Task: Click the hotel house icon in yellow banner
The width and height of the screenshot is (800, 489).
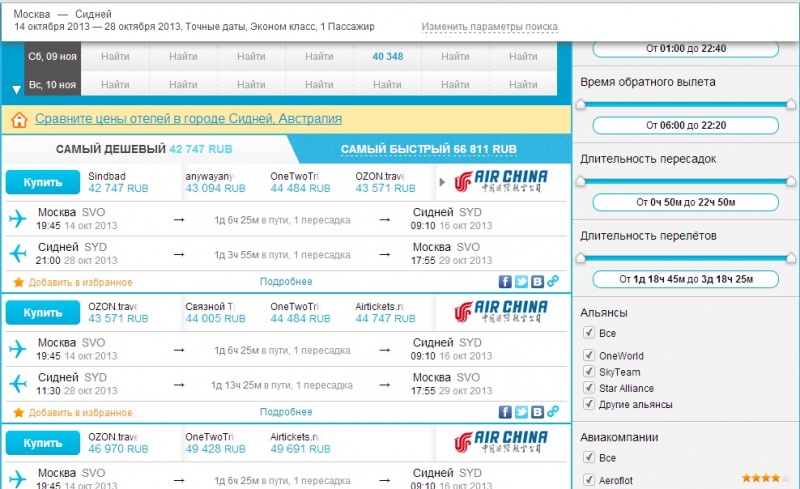Action: coord(19,120)
